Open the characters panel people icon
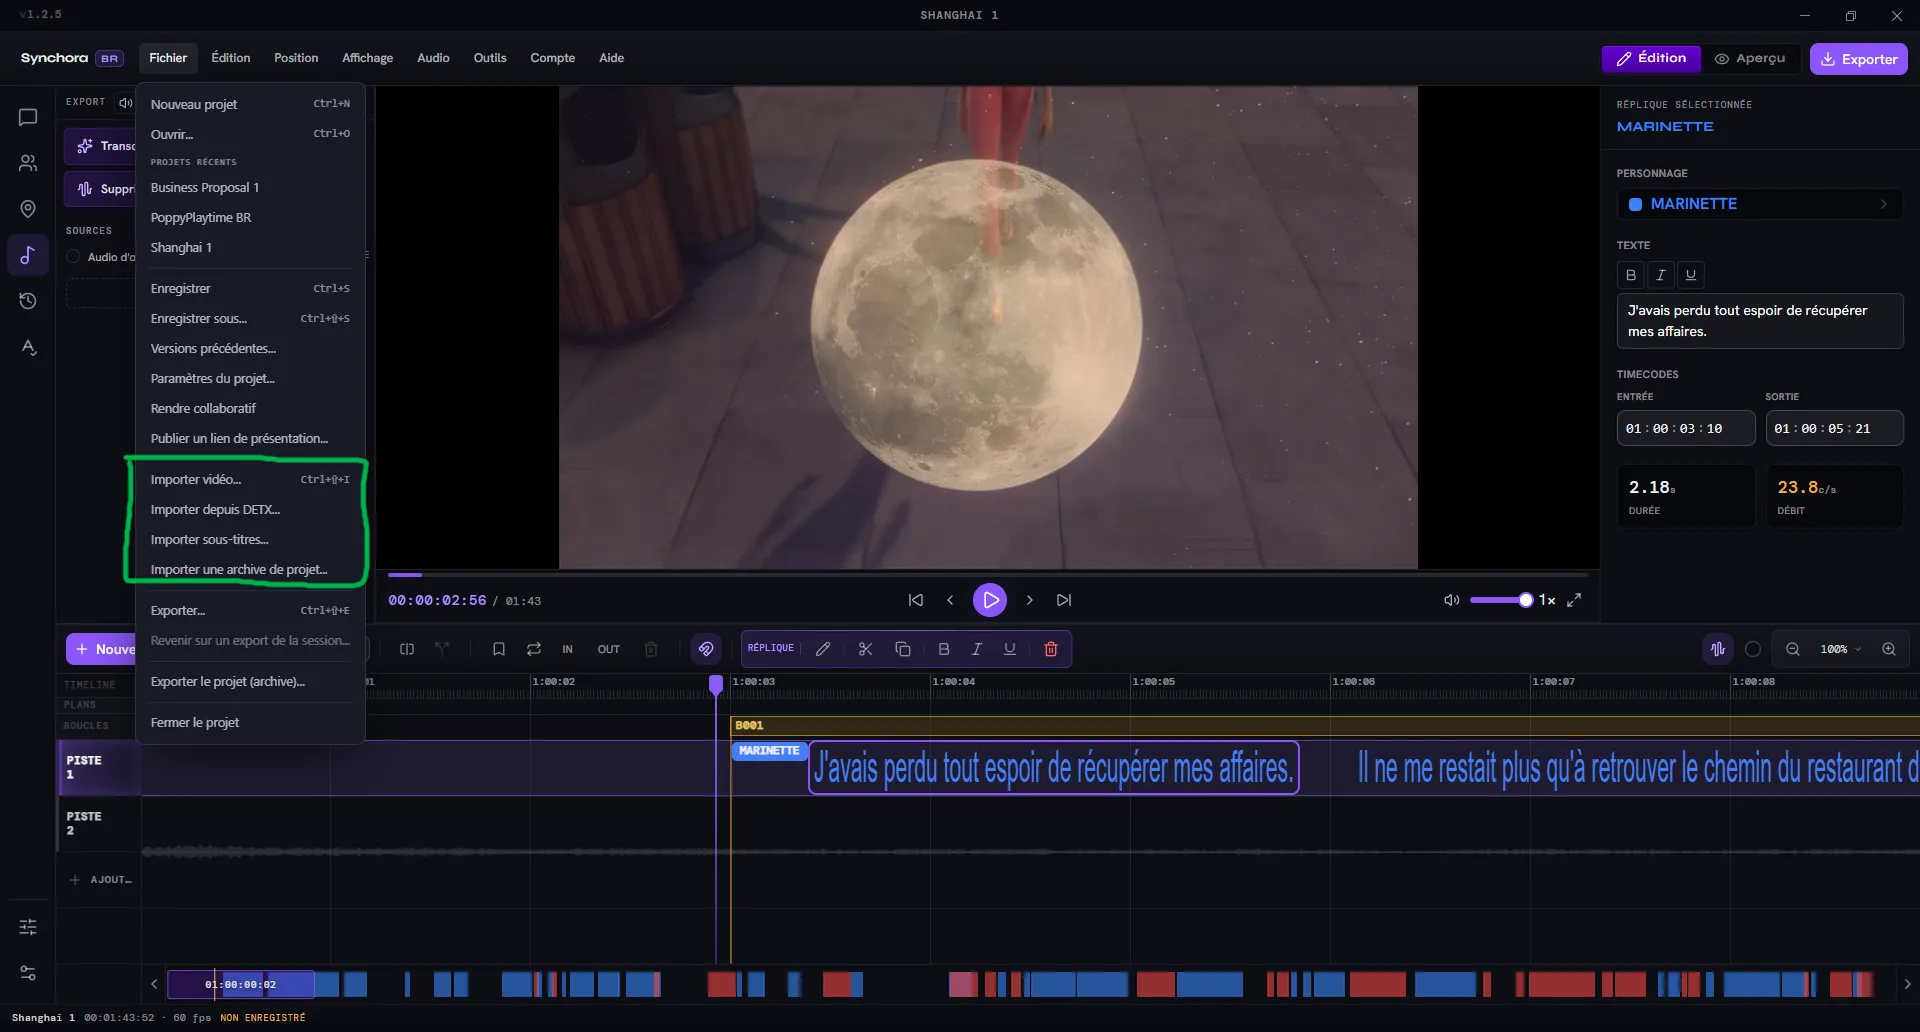The image size is (1920, 1032). pos(28,163)
